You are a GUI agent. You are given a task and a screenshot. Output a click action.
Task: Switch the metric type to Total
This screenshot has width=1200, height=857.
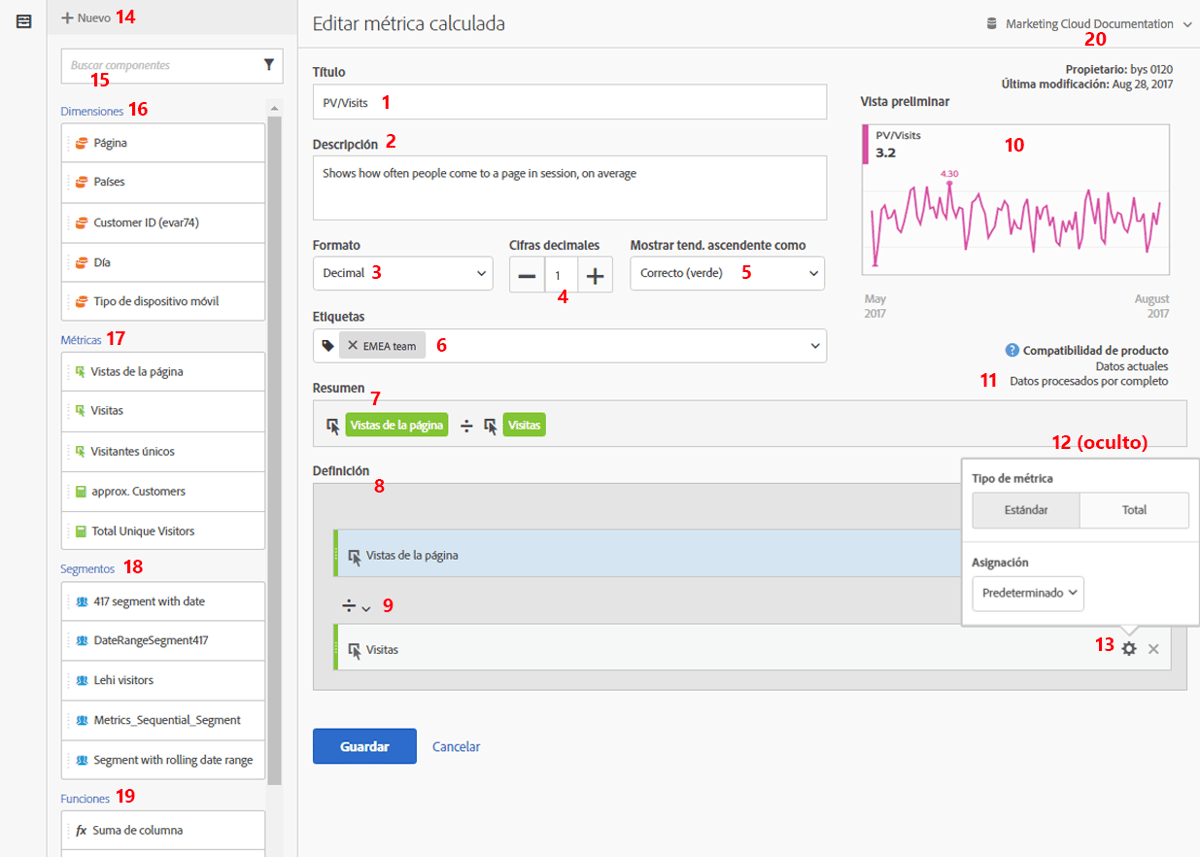[x=1134, y=510]
